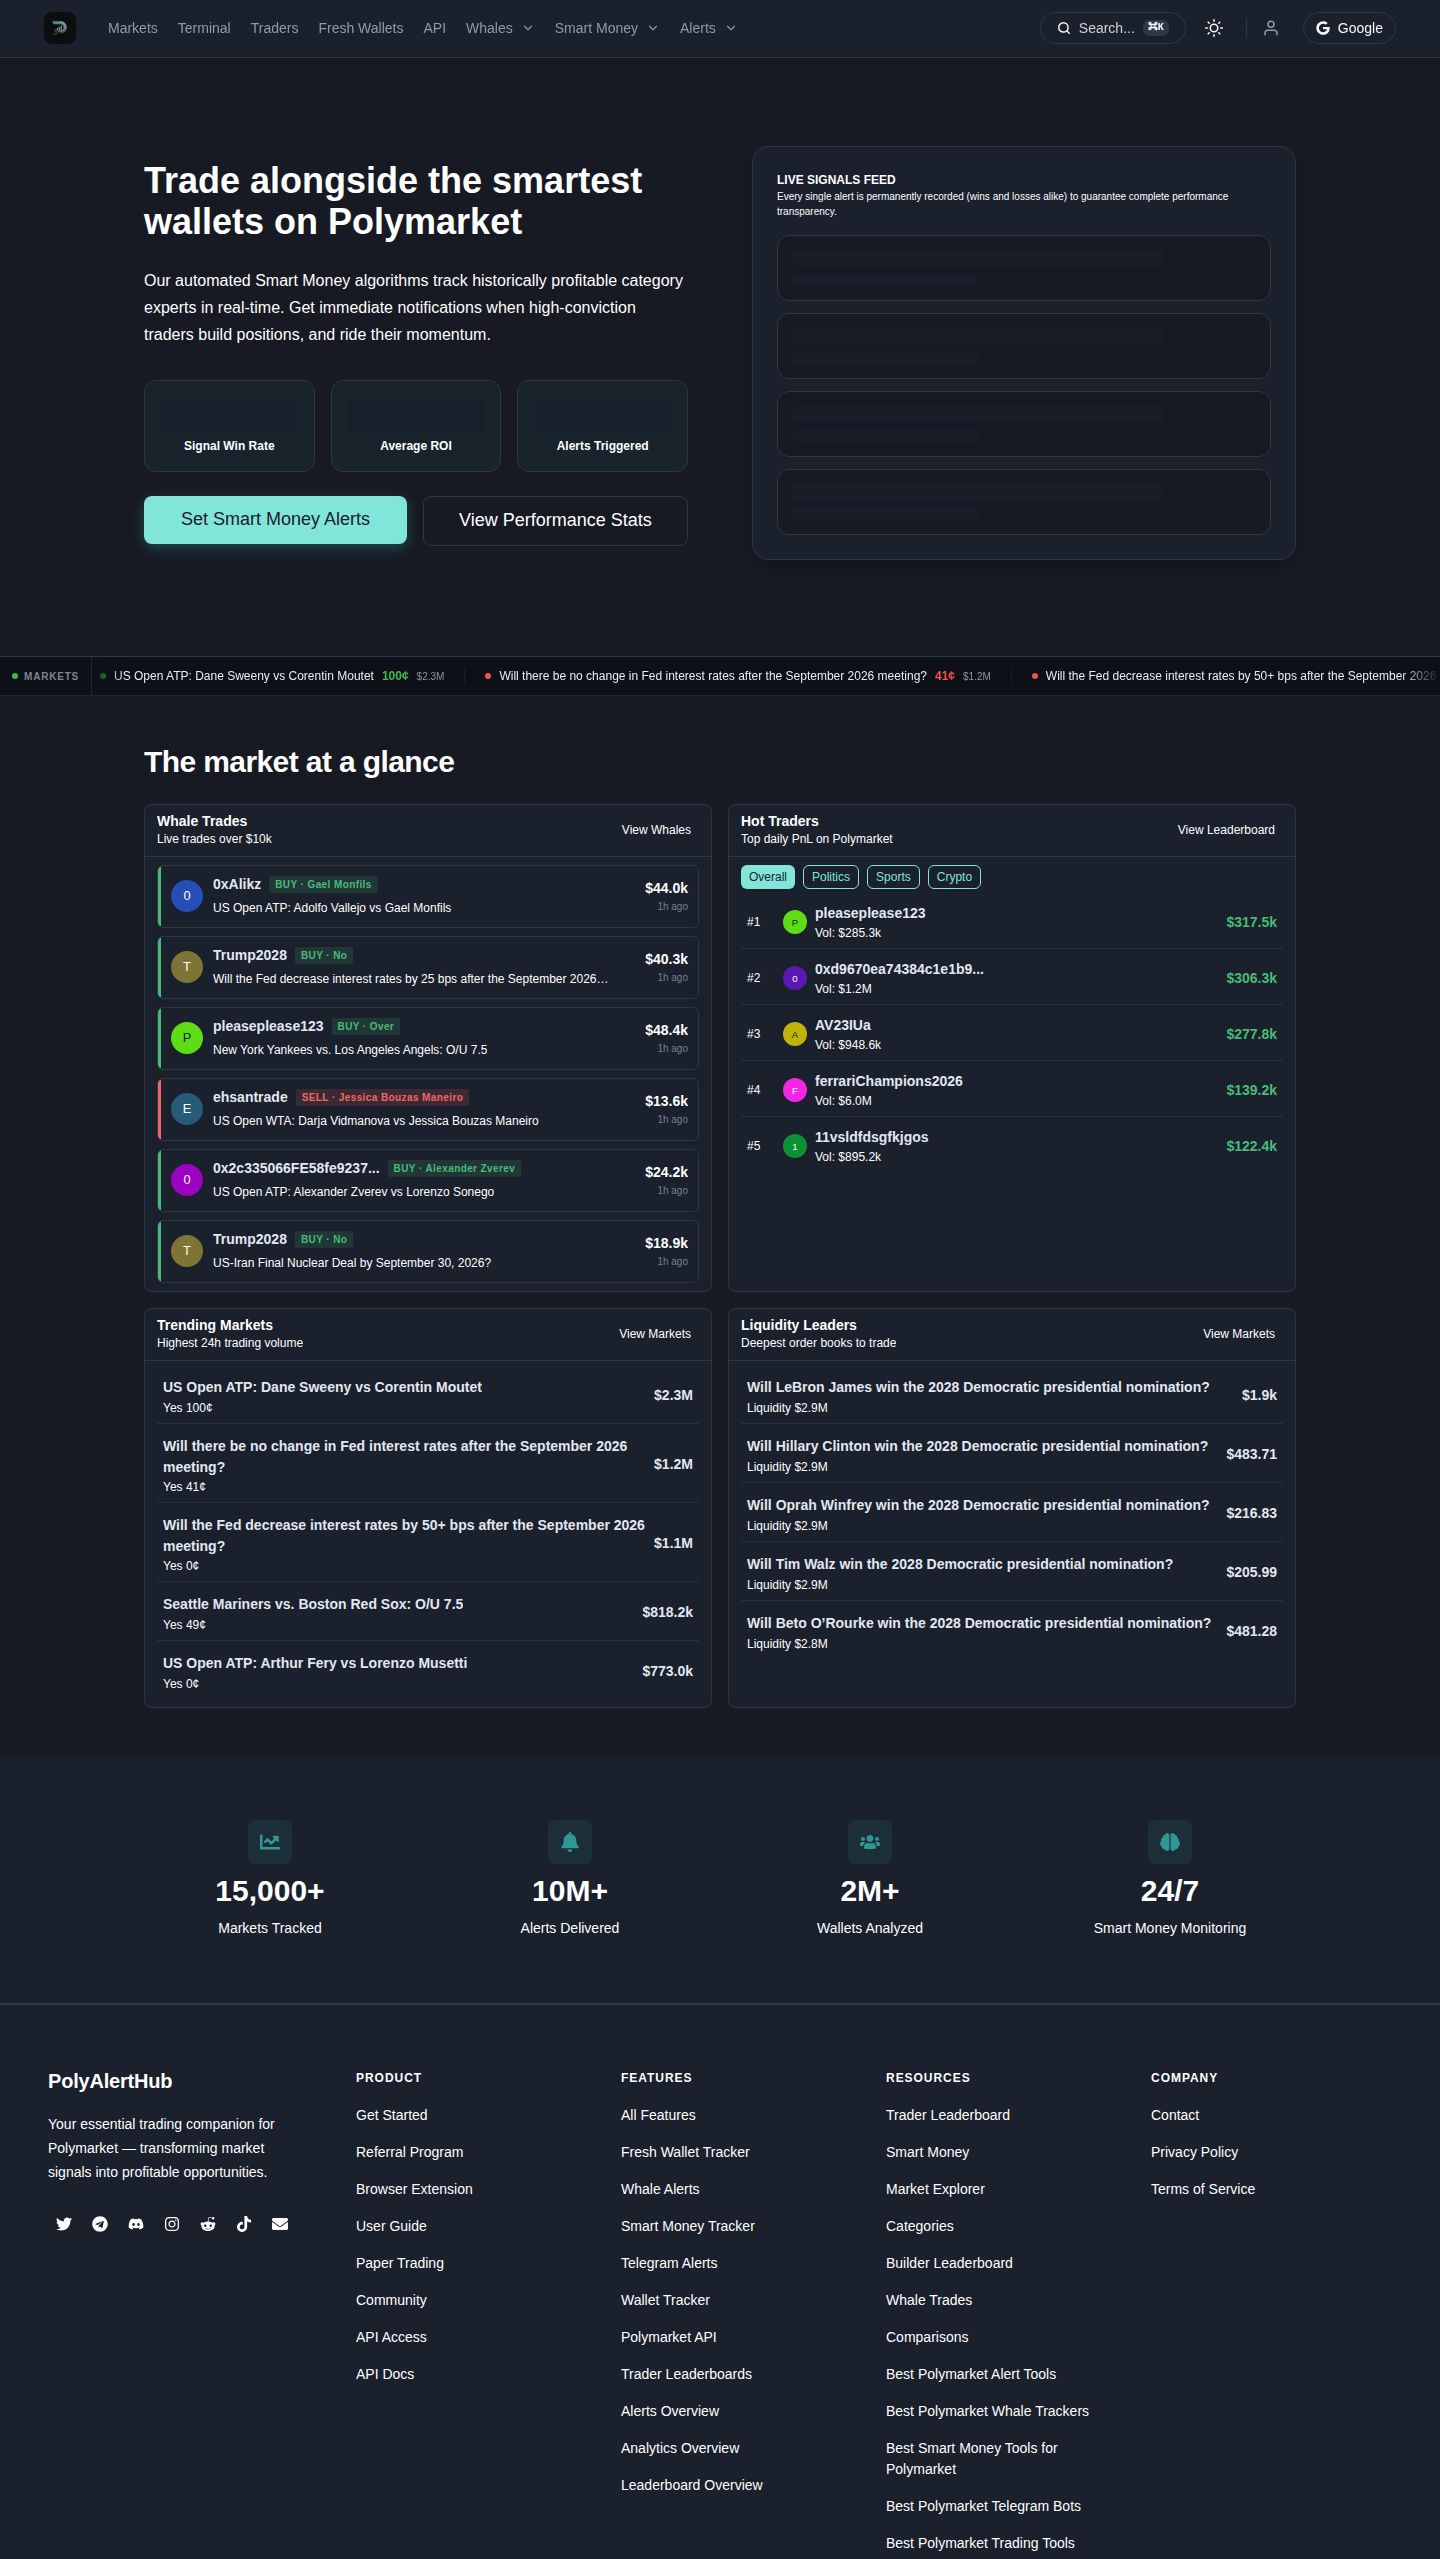Open the Reddit social icon in footer
Viewport: 1440px width, 2559px height.
pyautogui.click(x=208, y=2224)
